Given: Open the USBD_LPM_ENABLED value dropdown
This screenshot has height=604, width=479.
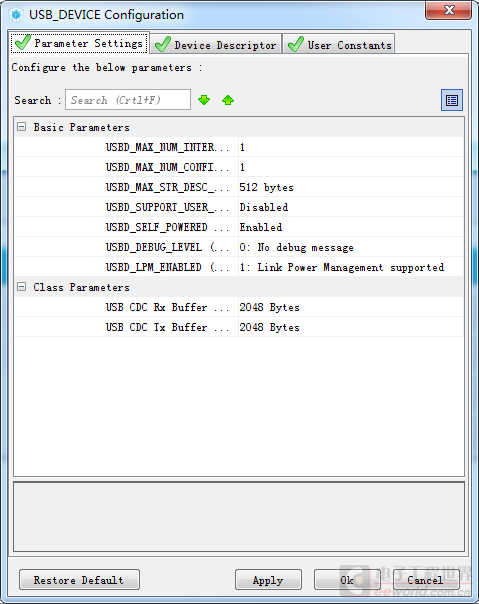Looking at the screenshot, I should pos(351,267).
